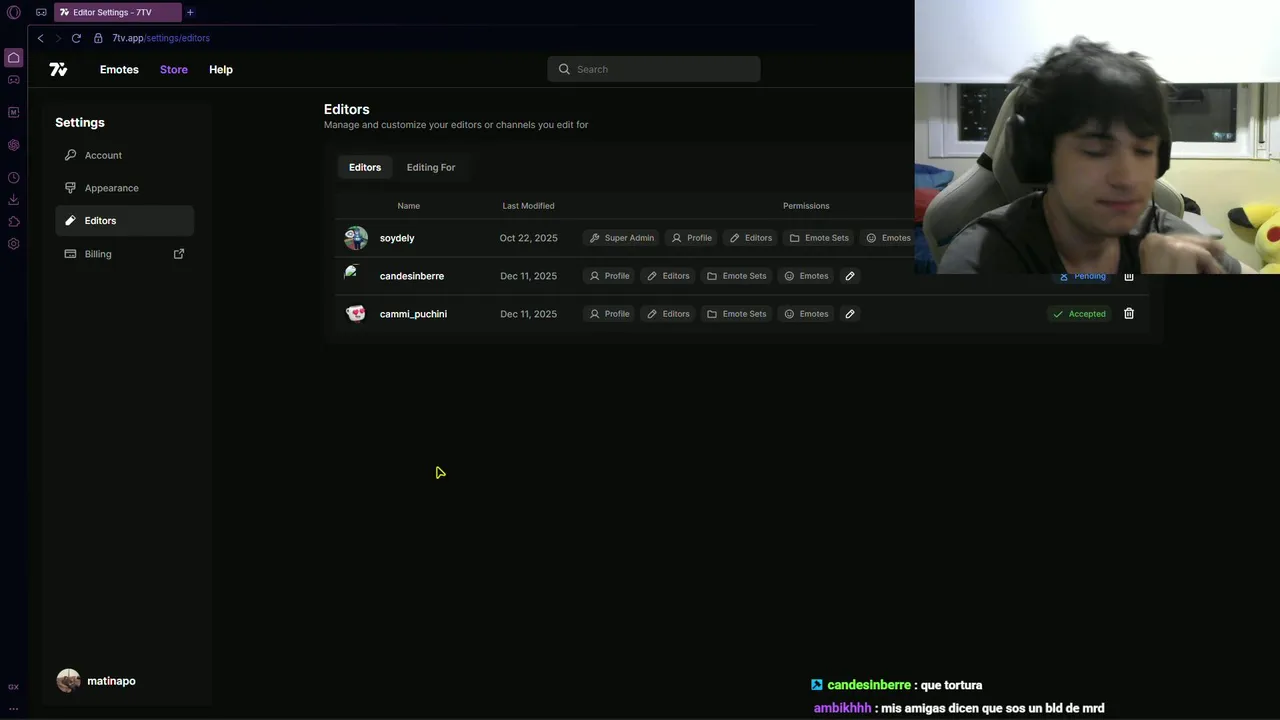Screen dimensions: 1280x720
Task: Click the padlock site info icon
Action: 98,38
